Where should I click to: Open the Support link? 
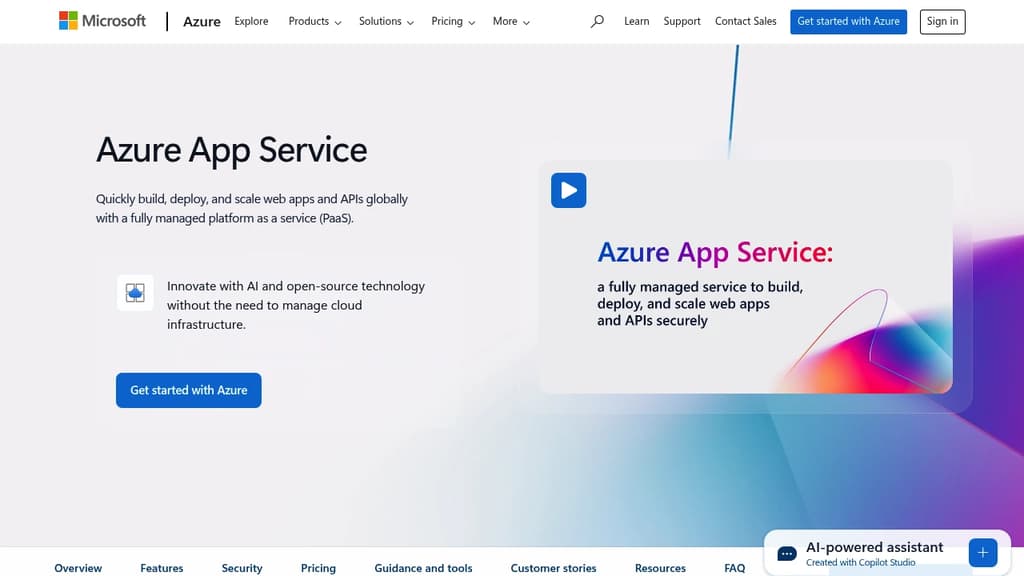(x=682, y=22)
